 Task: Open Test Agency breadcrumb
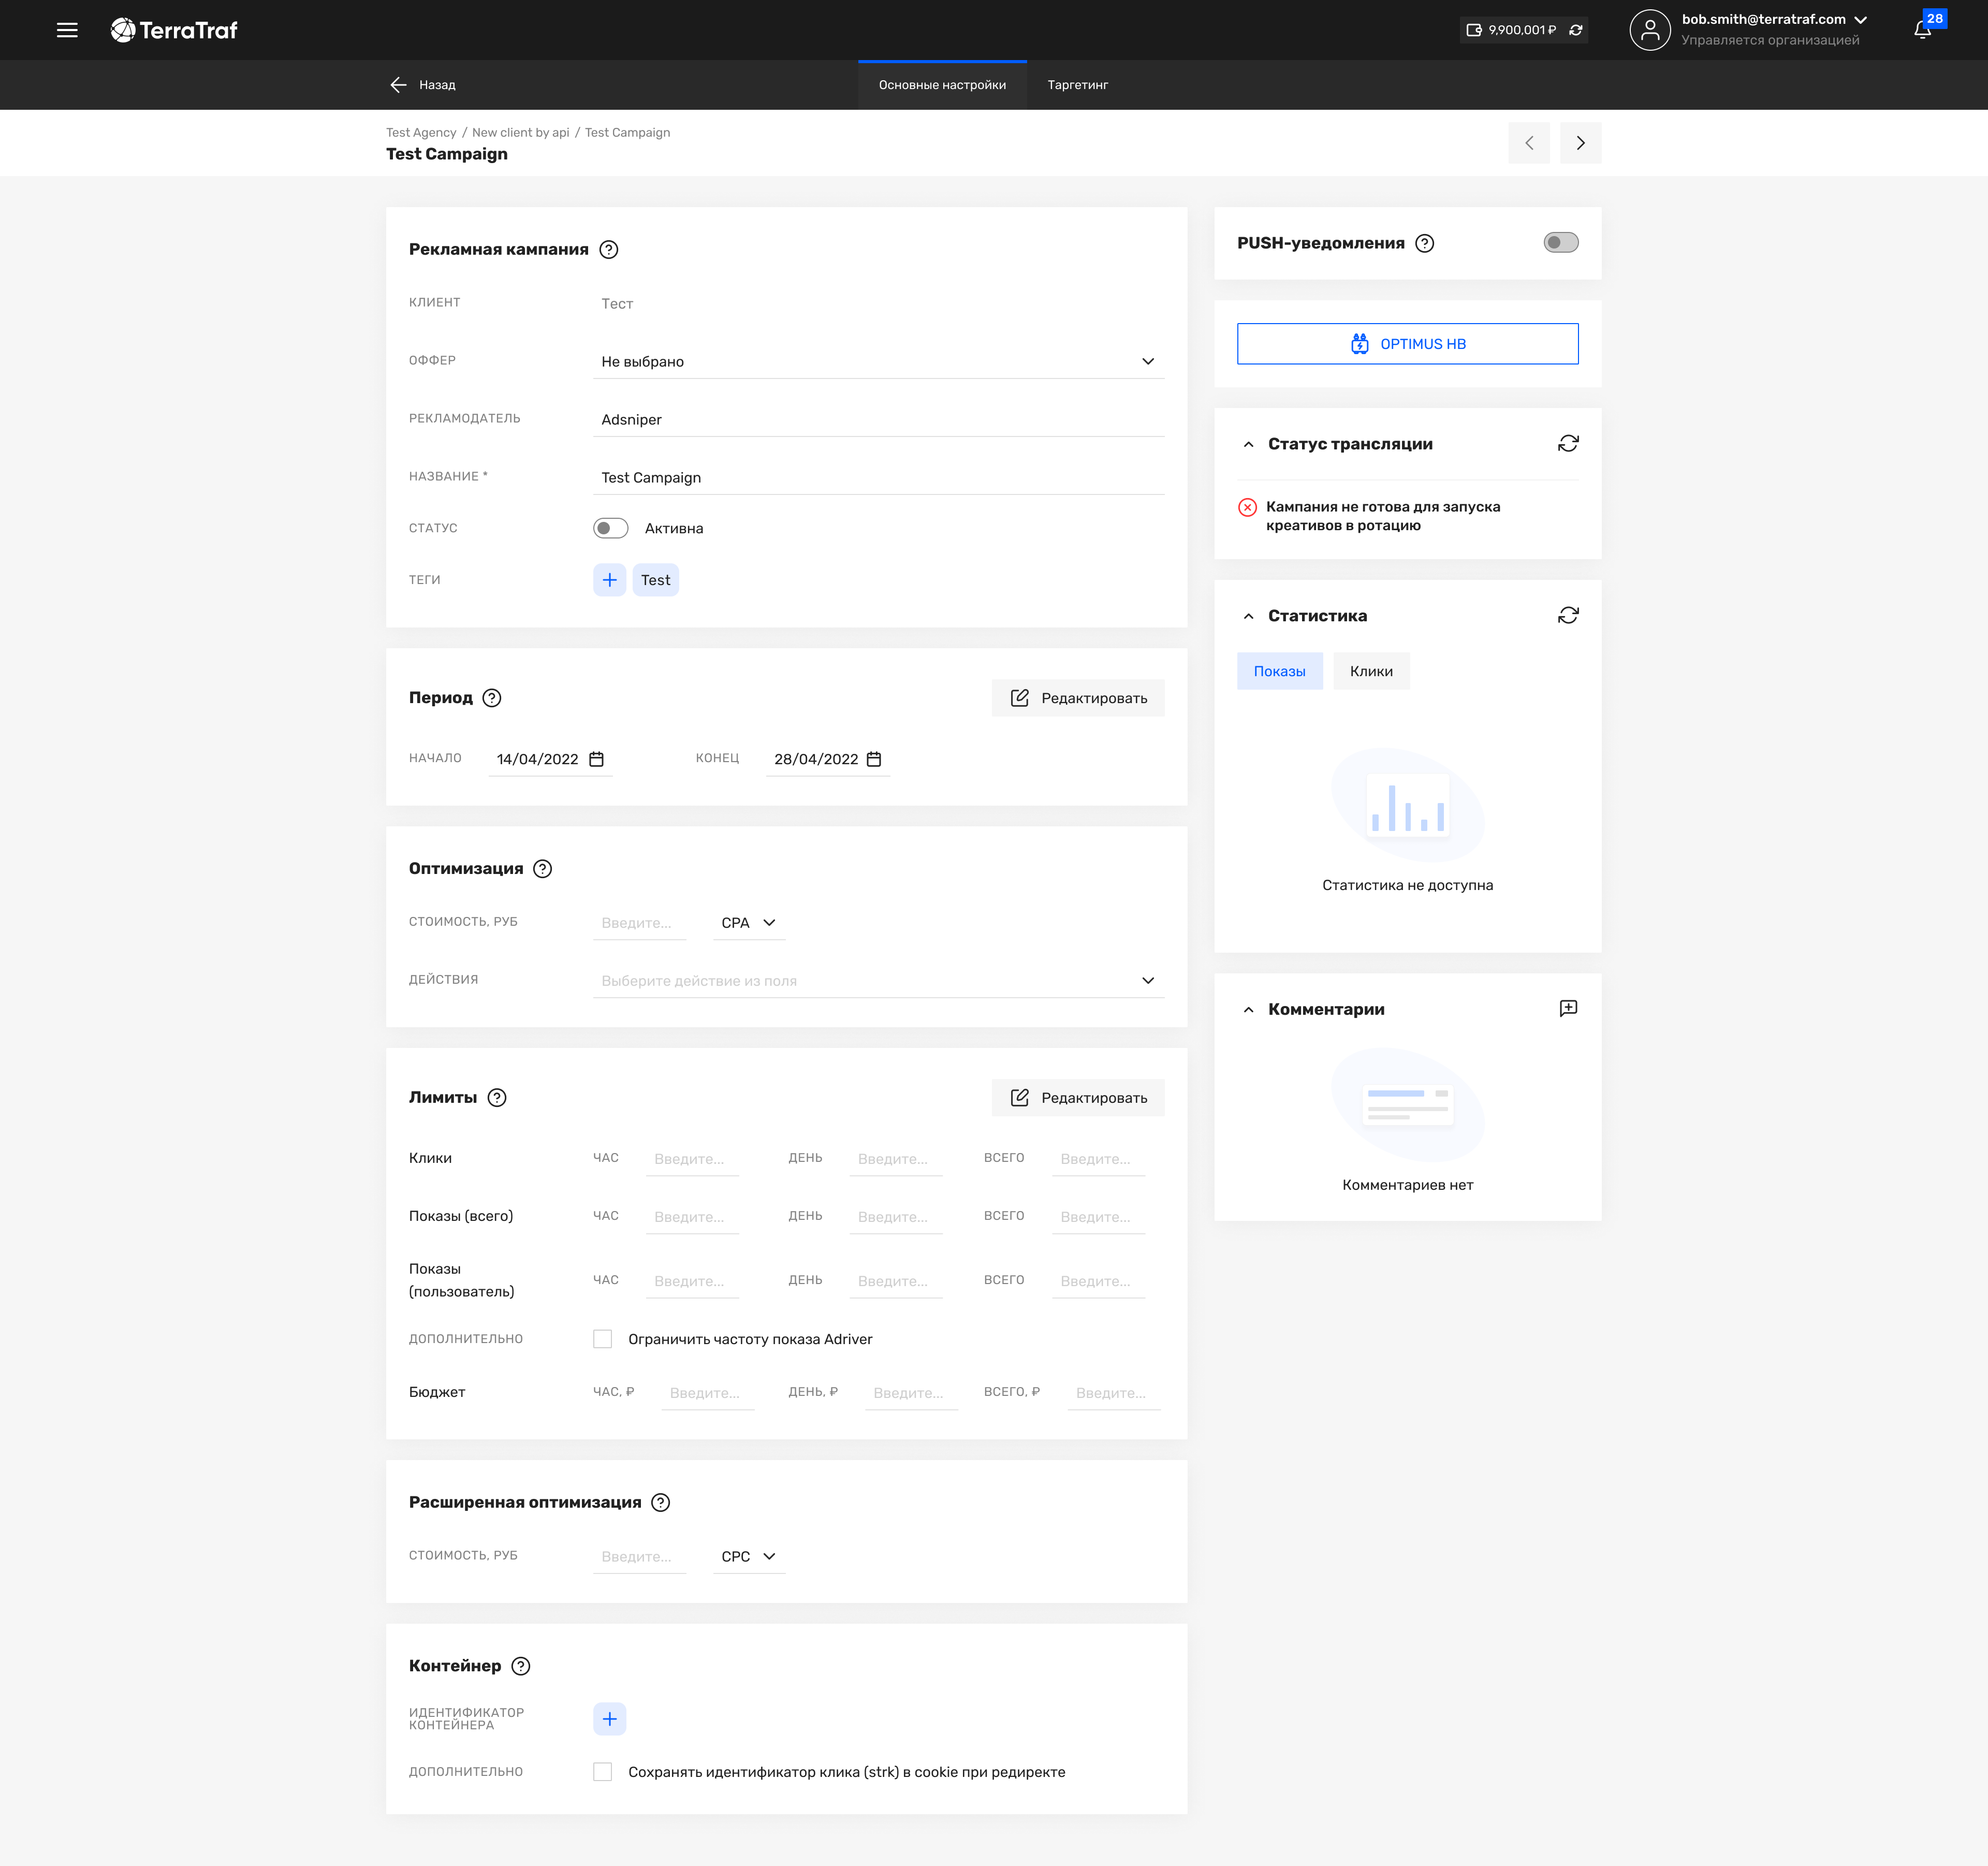pos(421,132)
